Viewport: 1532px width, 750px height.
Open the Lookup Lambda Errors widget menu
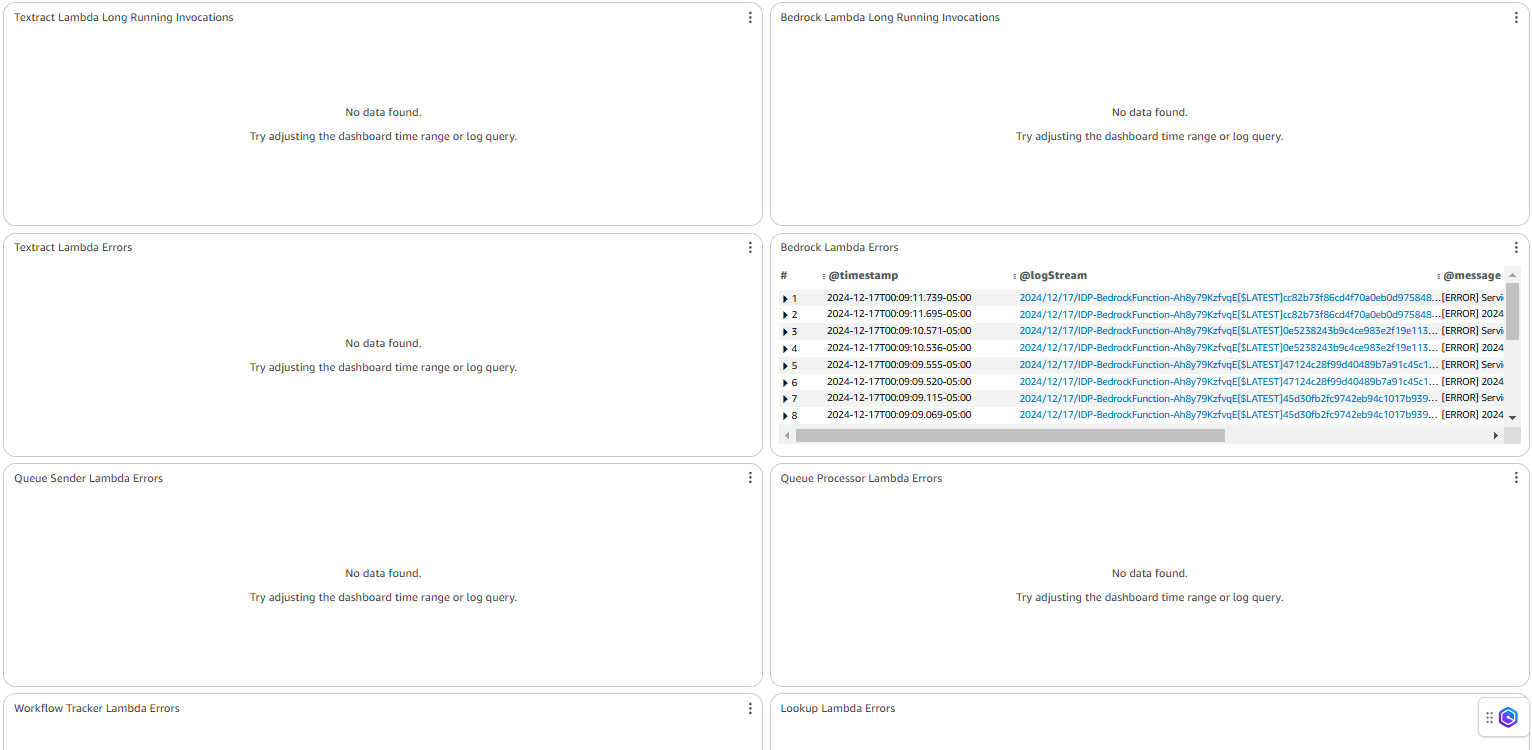(1516, 708)
